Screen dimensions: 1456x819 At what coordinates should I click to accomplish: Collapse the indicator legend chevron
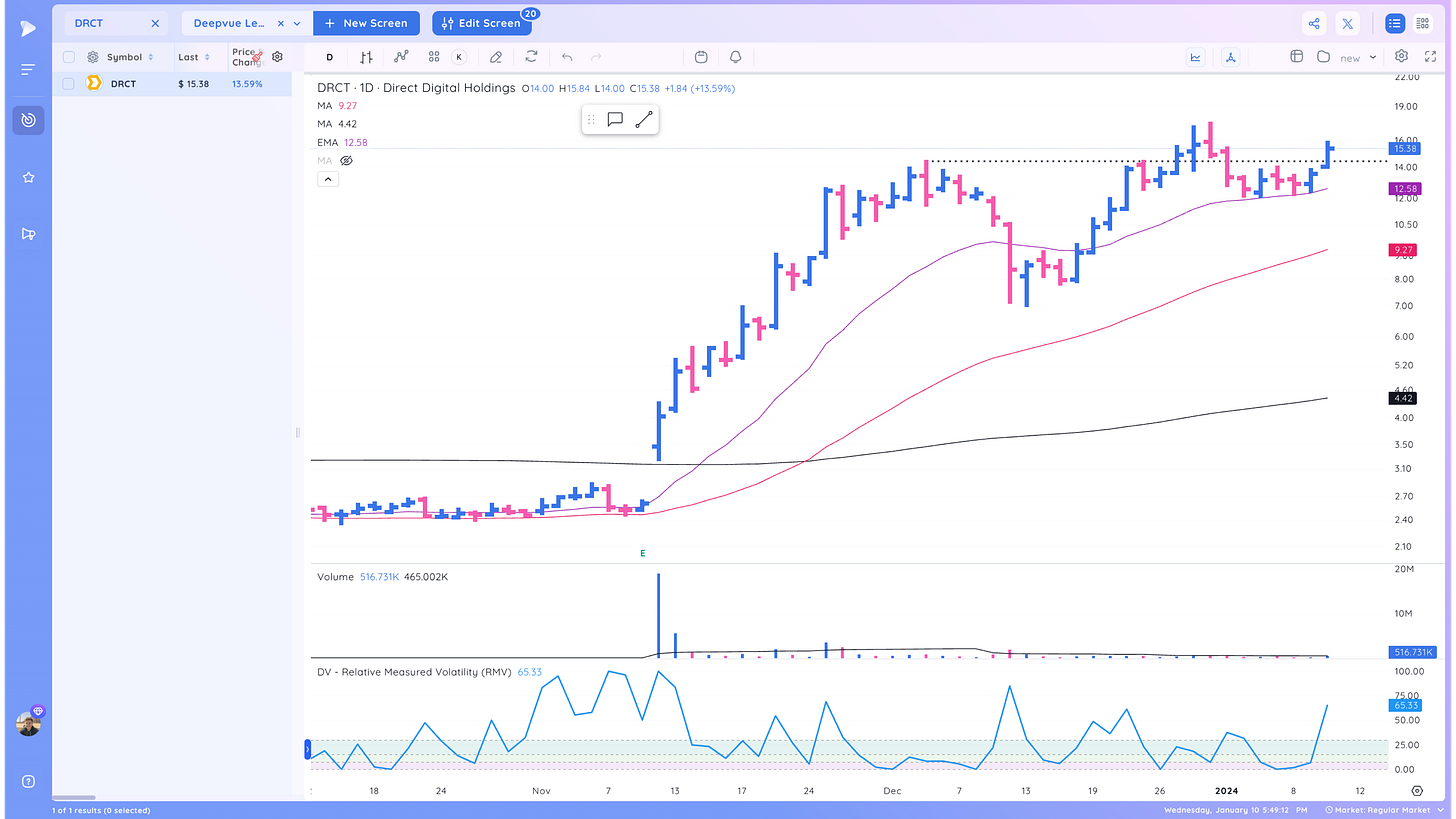point(328,179)
